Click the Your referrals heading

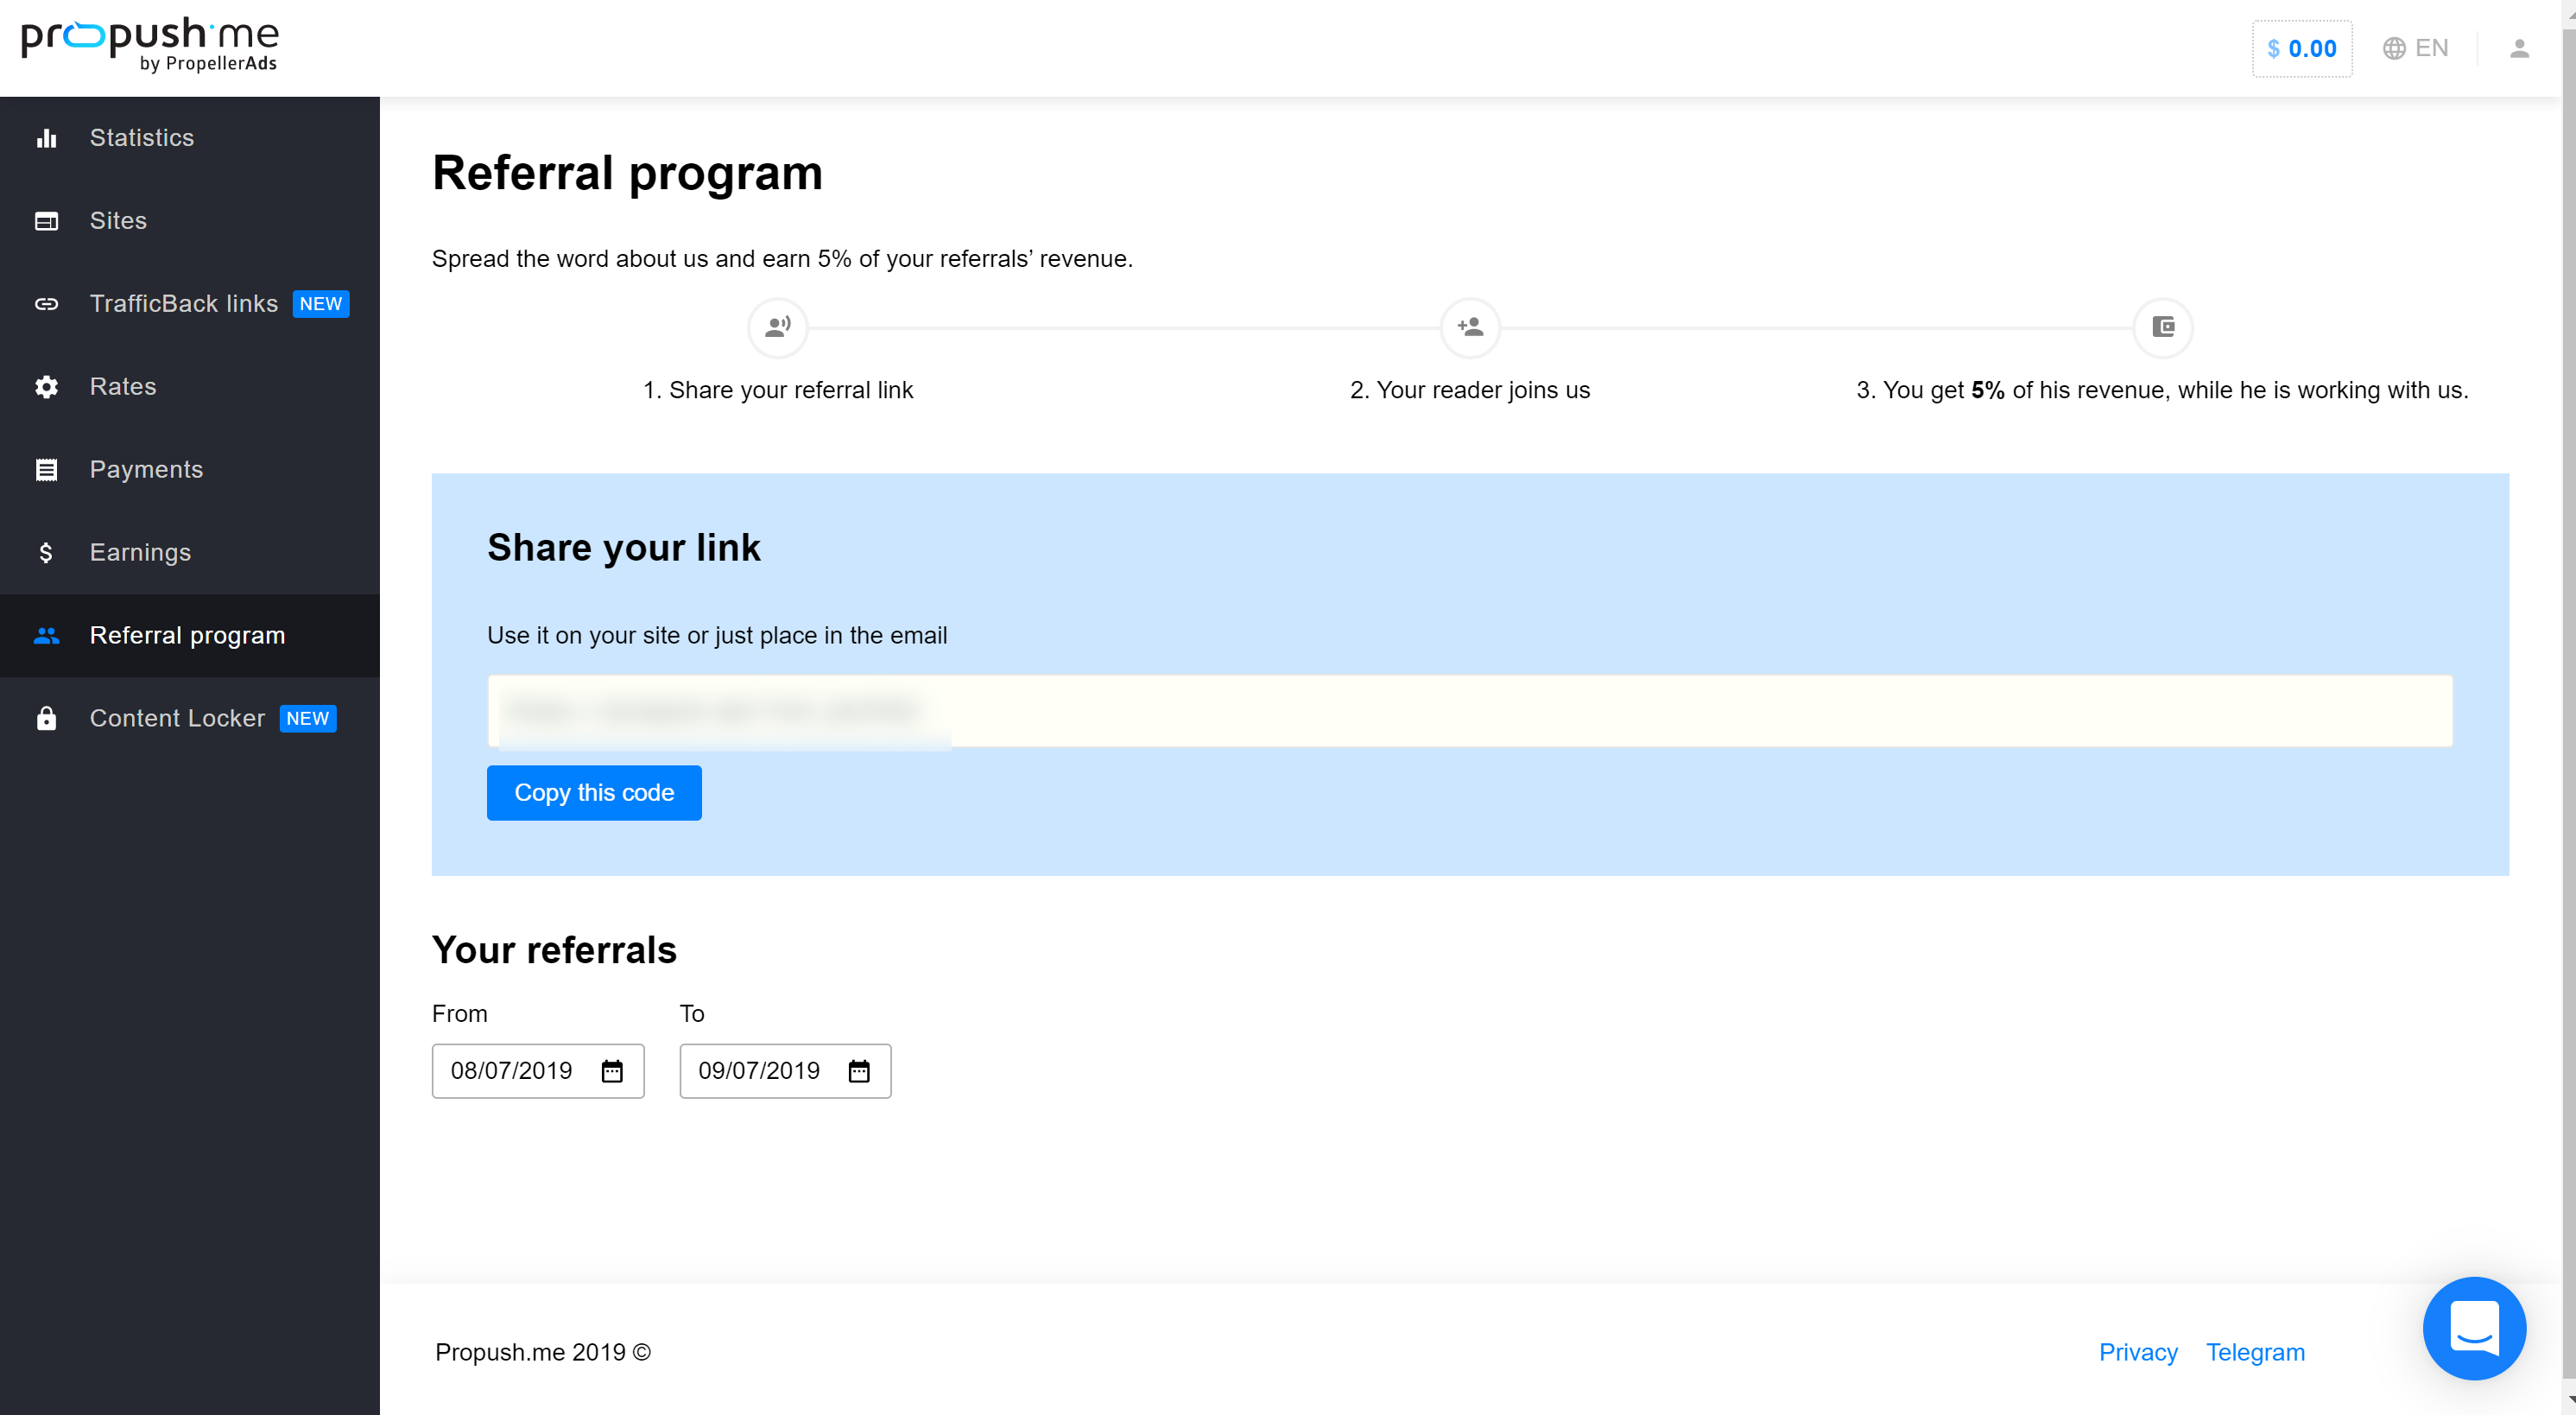554,951
